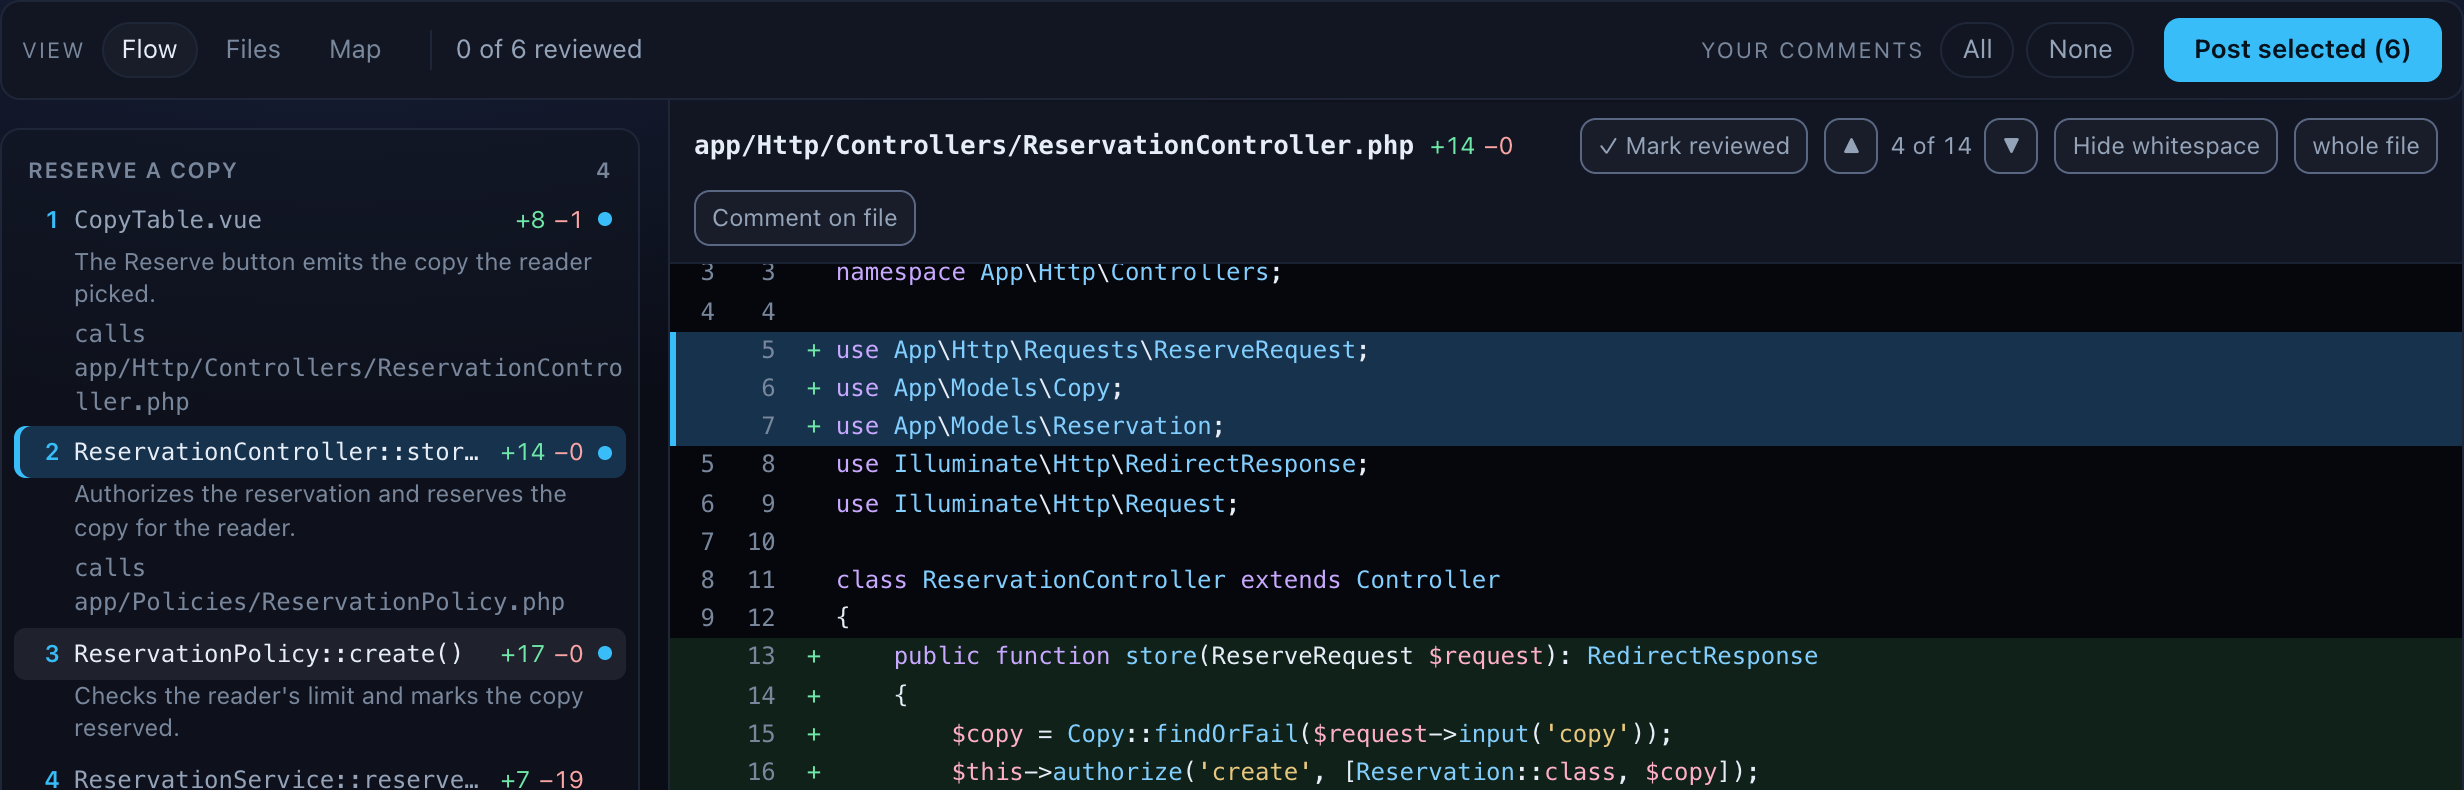
Task: Switch to Files view
Action: 253,50
